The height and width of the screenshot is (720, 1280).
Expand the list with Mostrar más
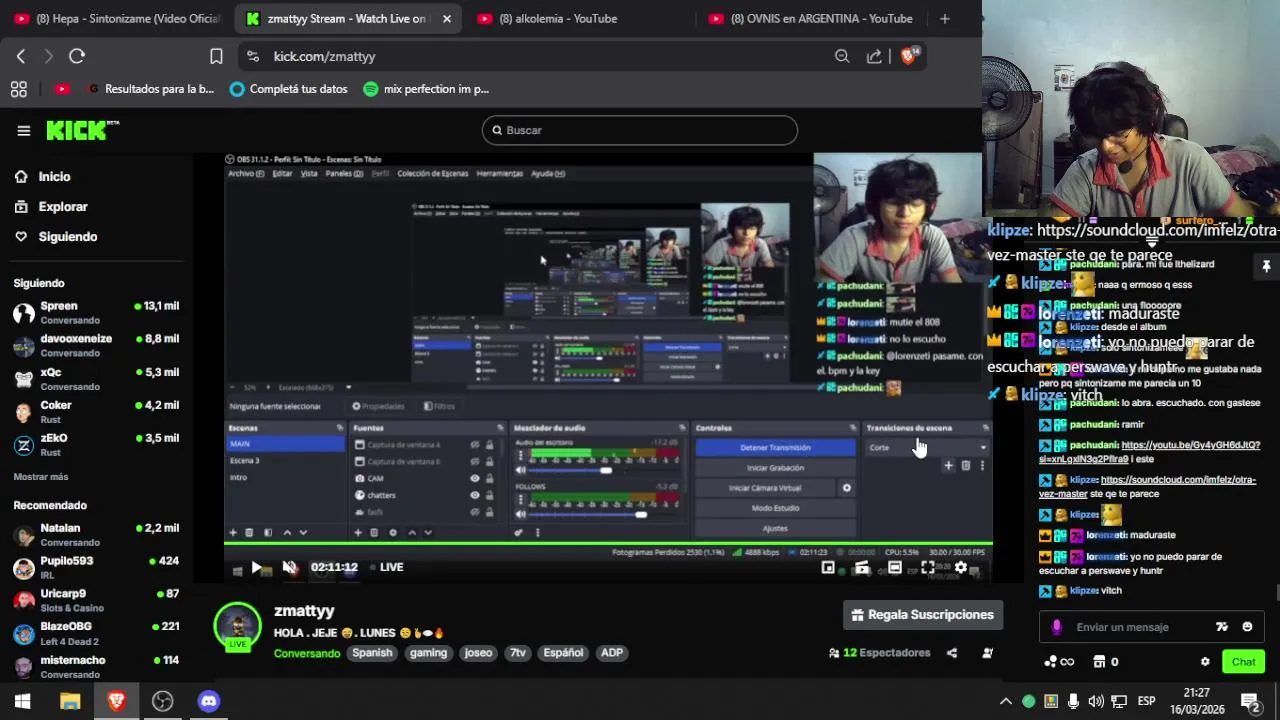coord(41,477)
